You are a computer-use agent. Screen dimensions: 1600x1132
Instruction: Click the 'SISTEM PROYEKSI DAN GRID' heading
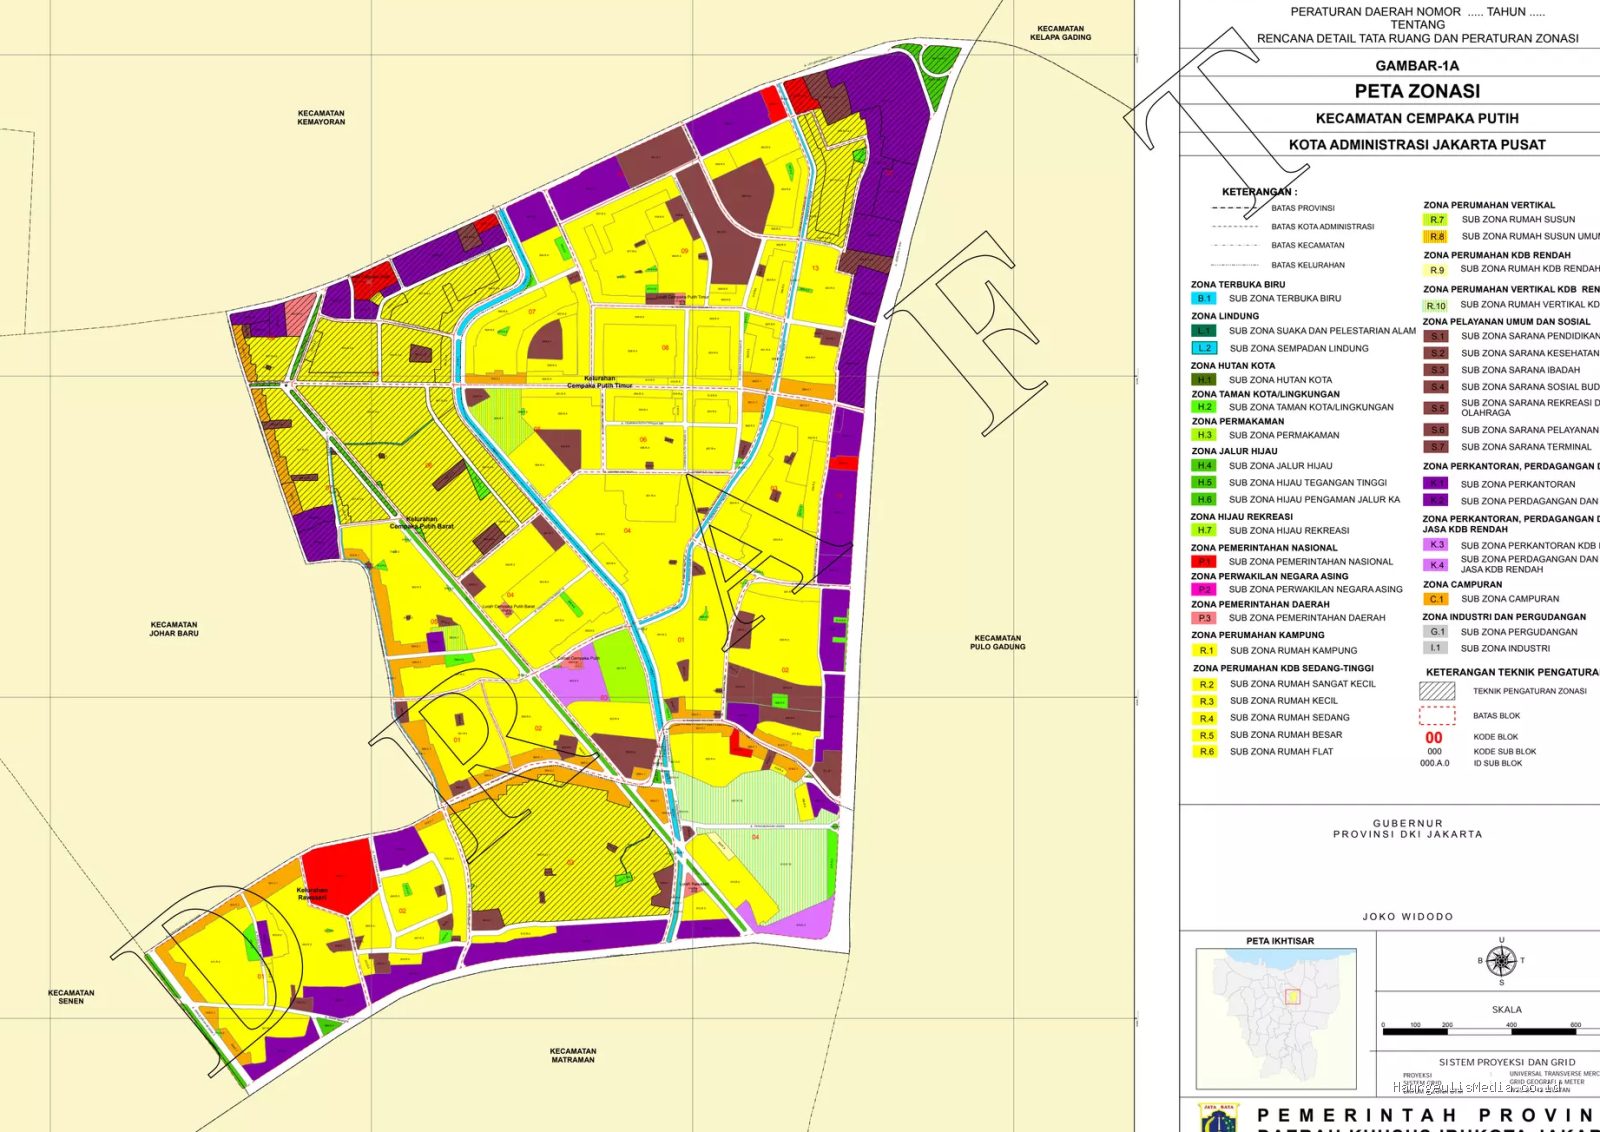[1507, 1062]
